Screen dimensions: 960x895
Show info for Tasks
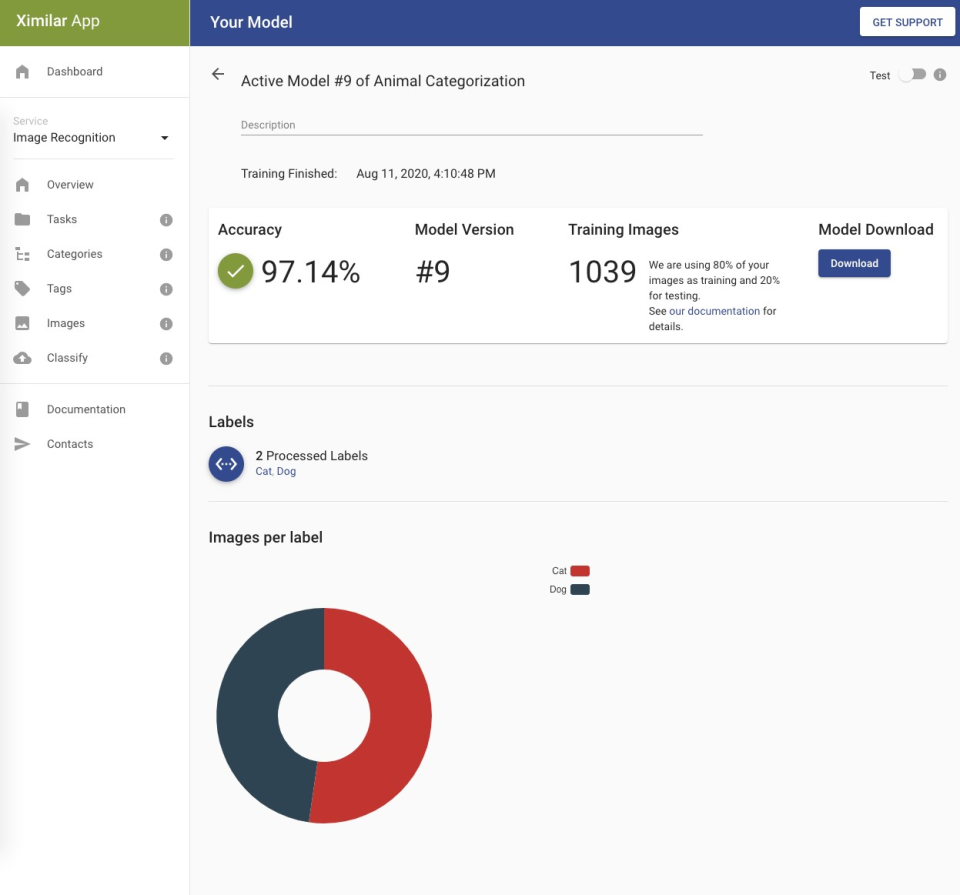tap(166, 220)
